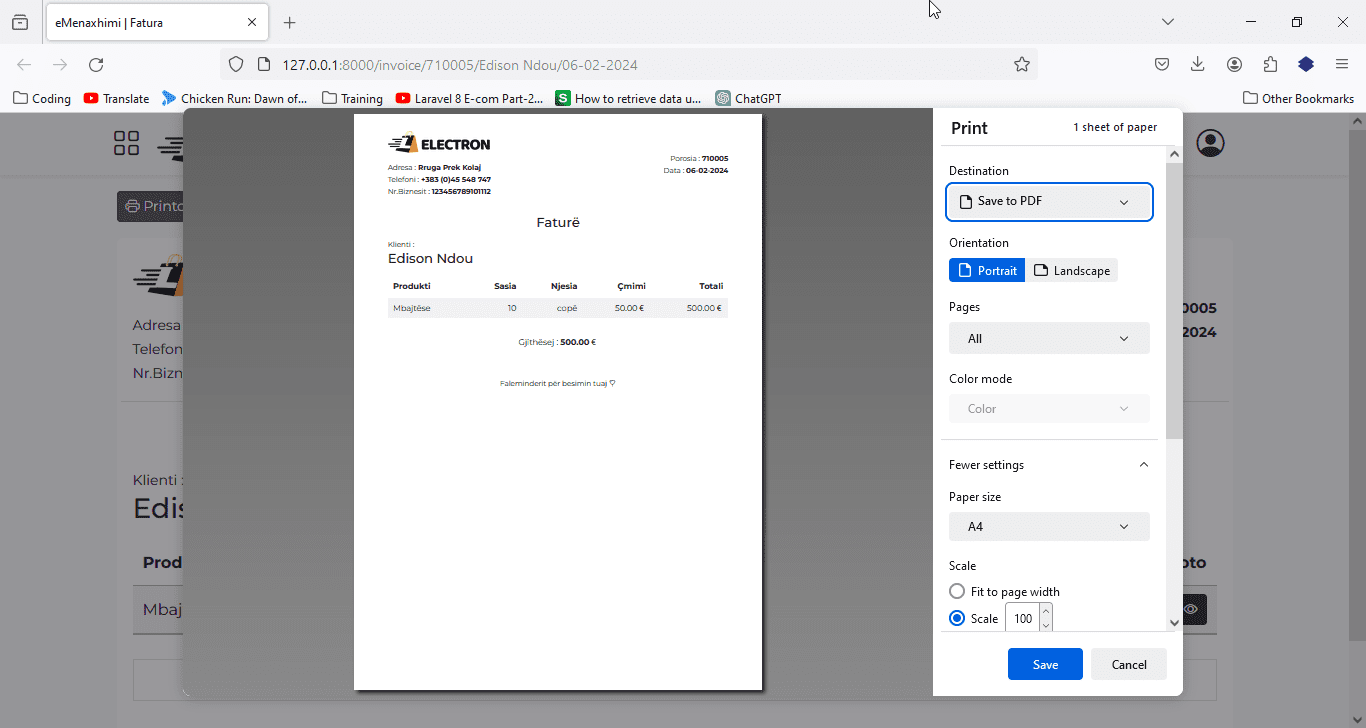The width and height of the screenshot is (1366, 728).
Task: Open the Firefox account icon
Action: pyautogui.click(x=1234, y=65)
